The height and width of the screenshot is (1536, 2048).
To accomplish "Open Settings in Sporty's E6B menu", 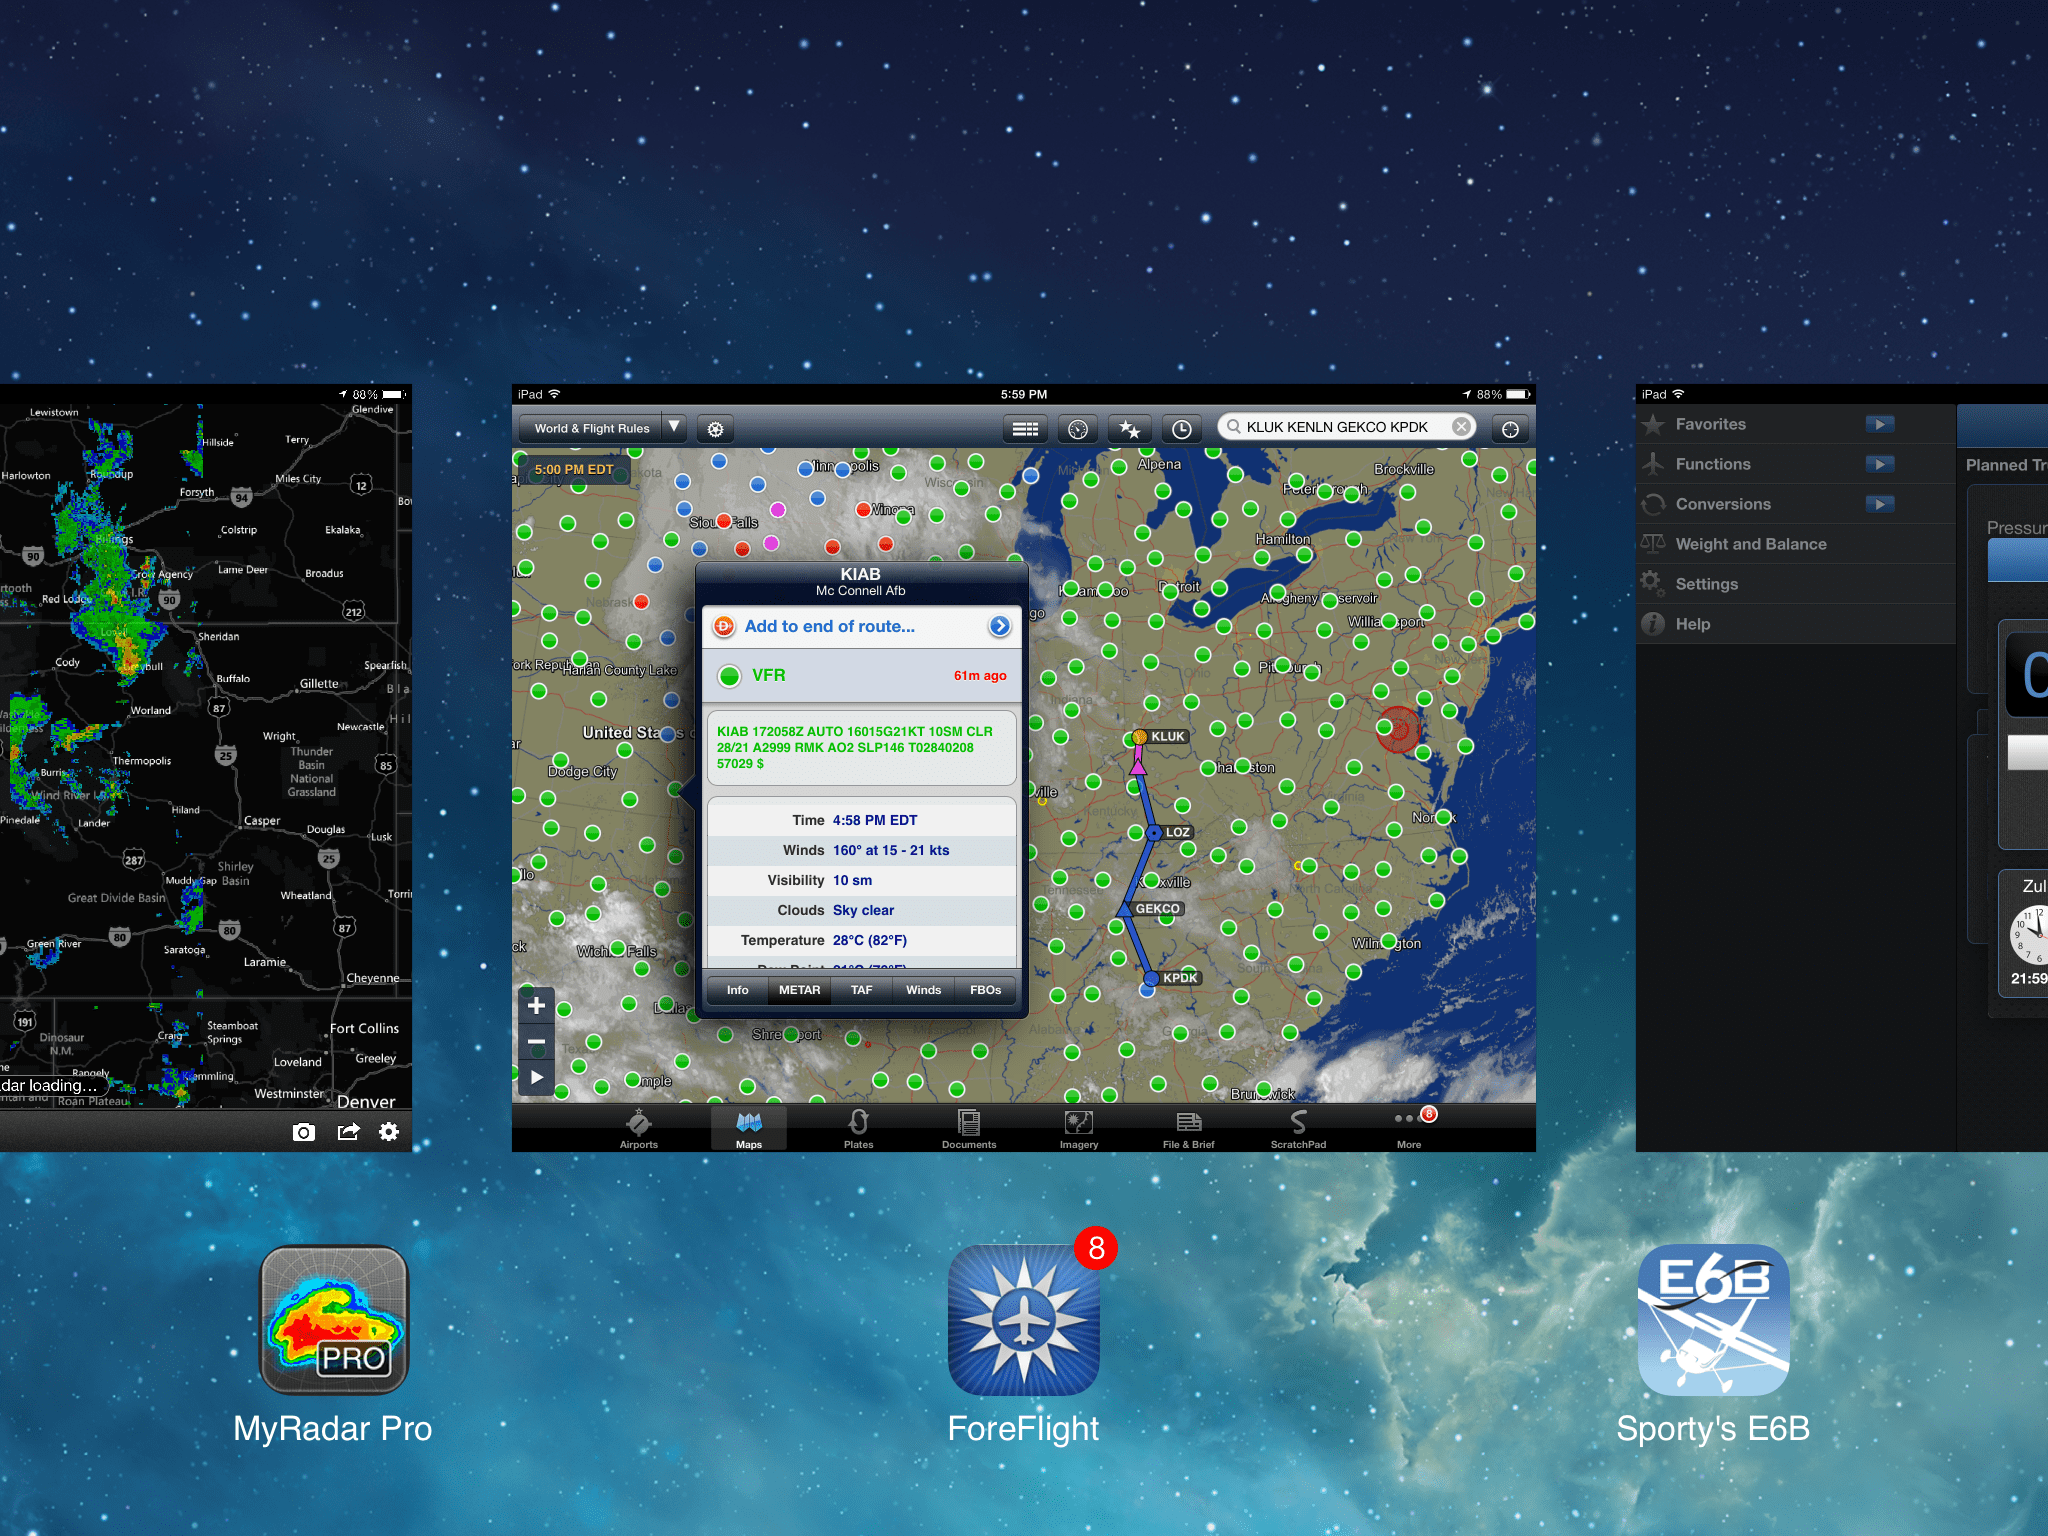I will [x=1796, y=584].
